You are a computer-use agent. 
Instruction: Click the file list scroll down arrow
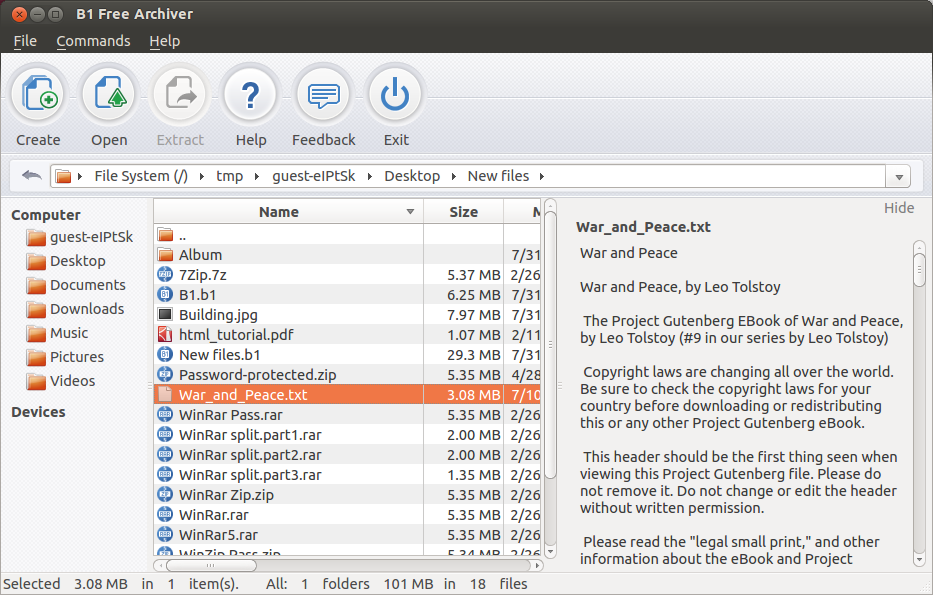pyautogui.click(x=550, y=552)
